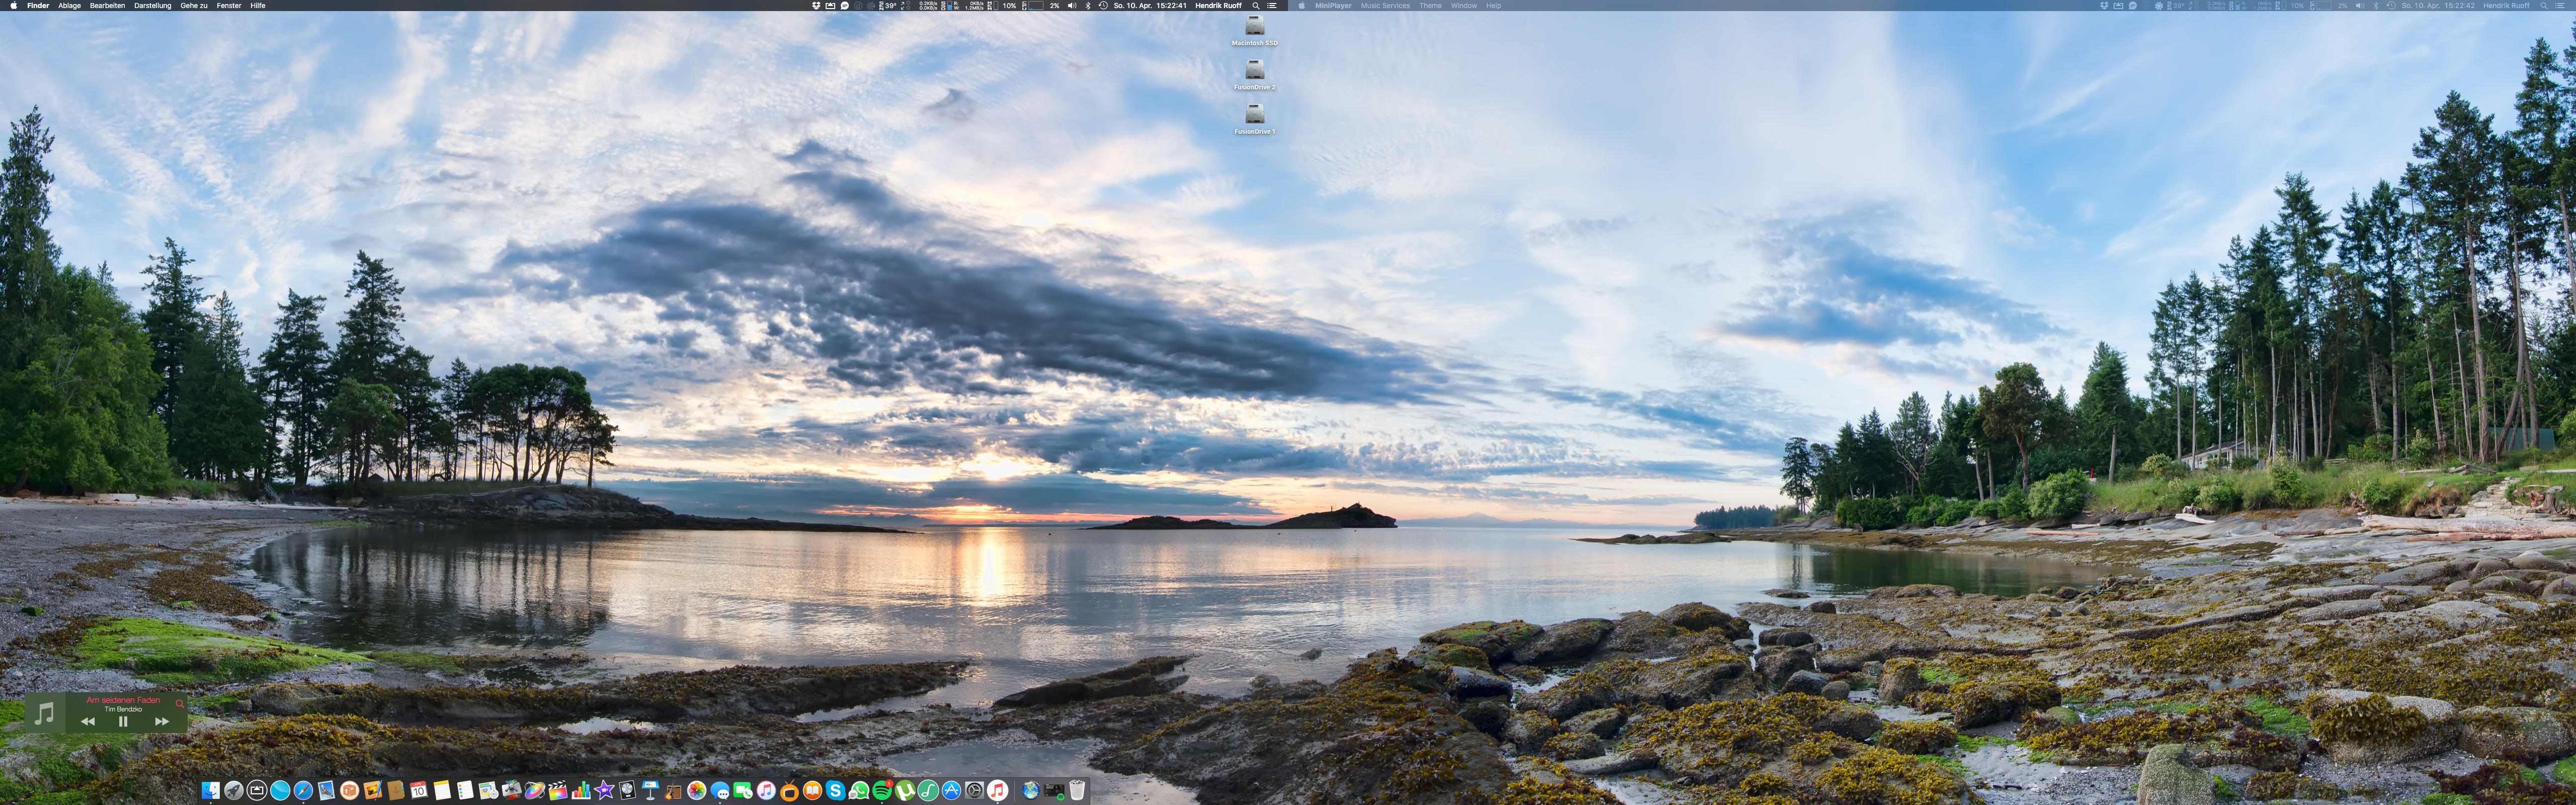The image size is (2576, 805).
Task: Click the MiniPlayer album art note
Action: 44,714
